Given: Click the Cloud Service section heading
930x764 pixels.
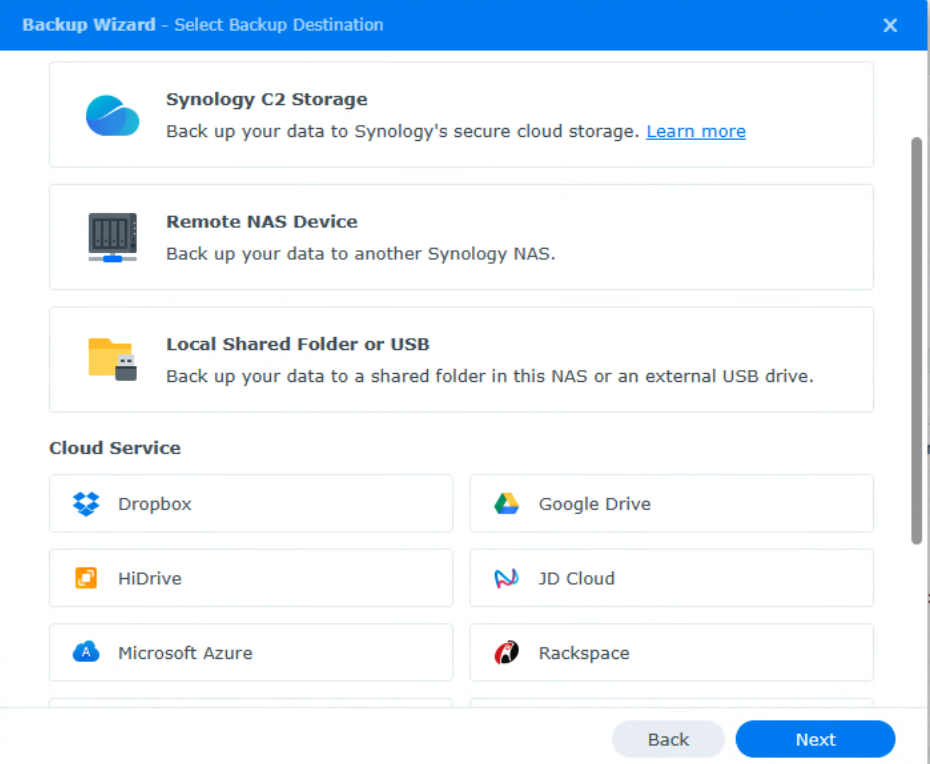Looking at the screenshot, I should tap(115, 448).
